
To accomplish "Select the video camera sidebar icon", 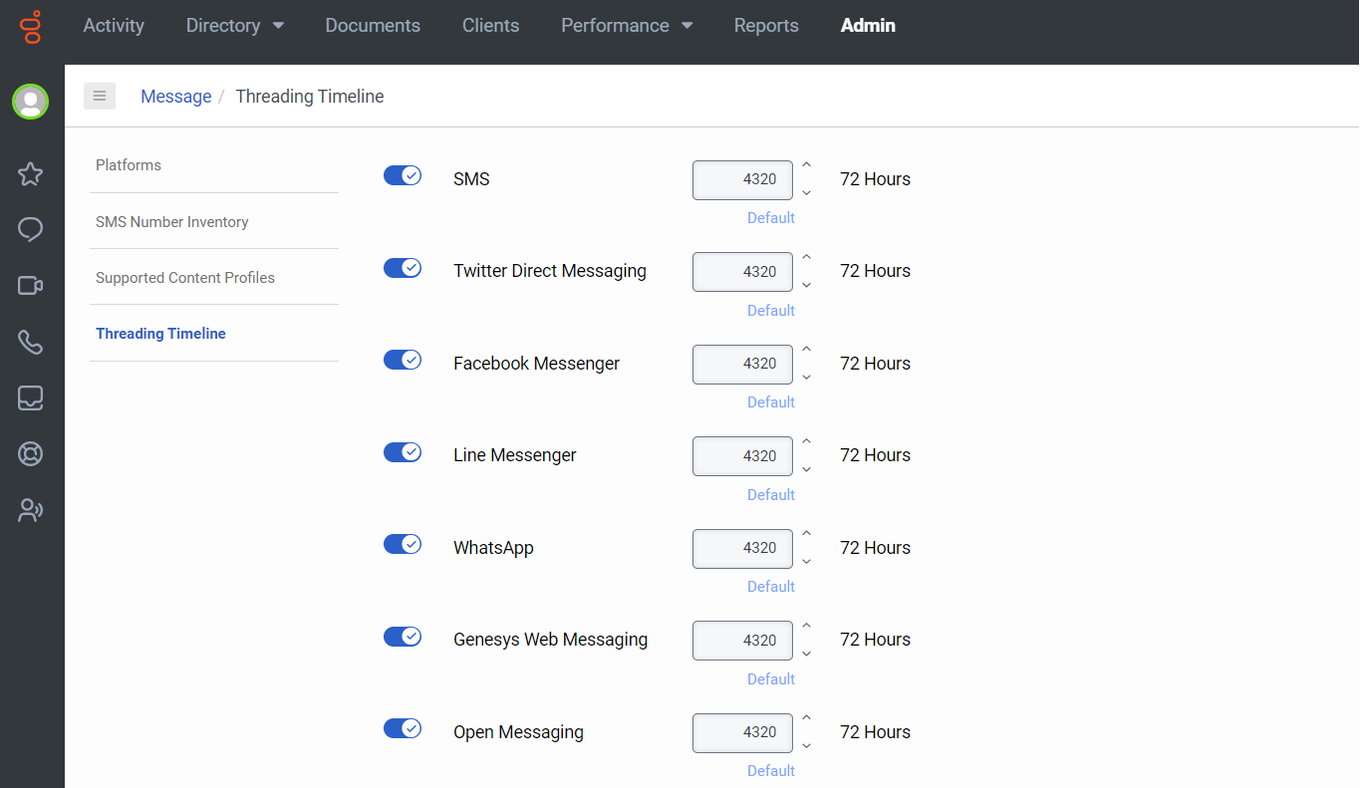I will (x=30, y=285).
